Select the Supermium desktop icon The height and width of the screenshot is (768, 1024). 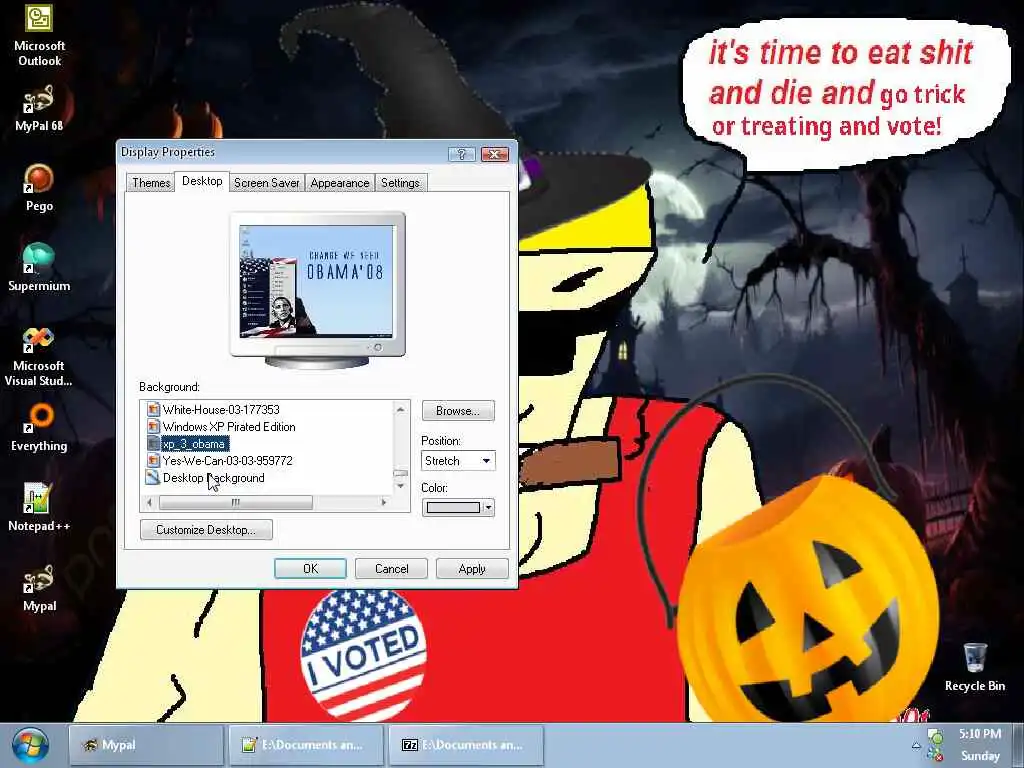(39, 268)
